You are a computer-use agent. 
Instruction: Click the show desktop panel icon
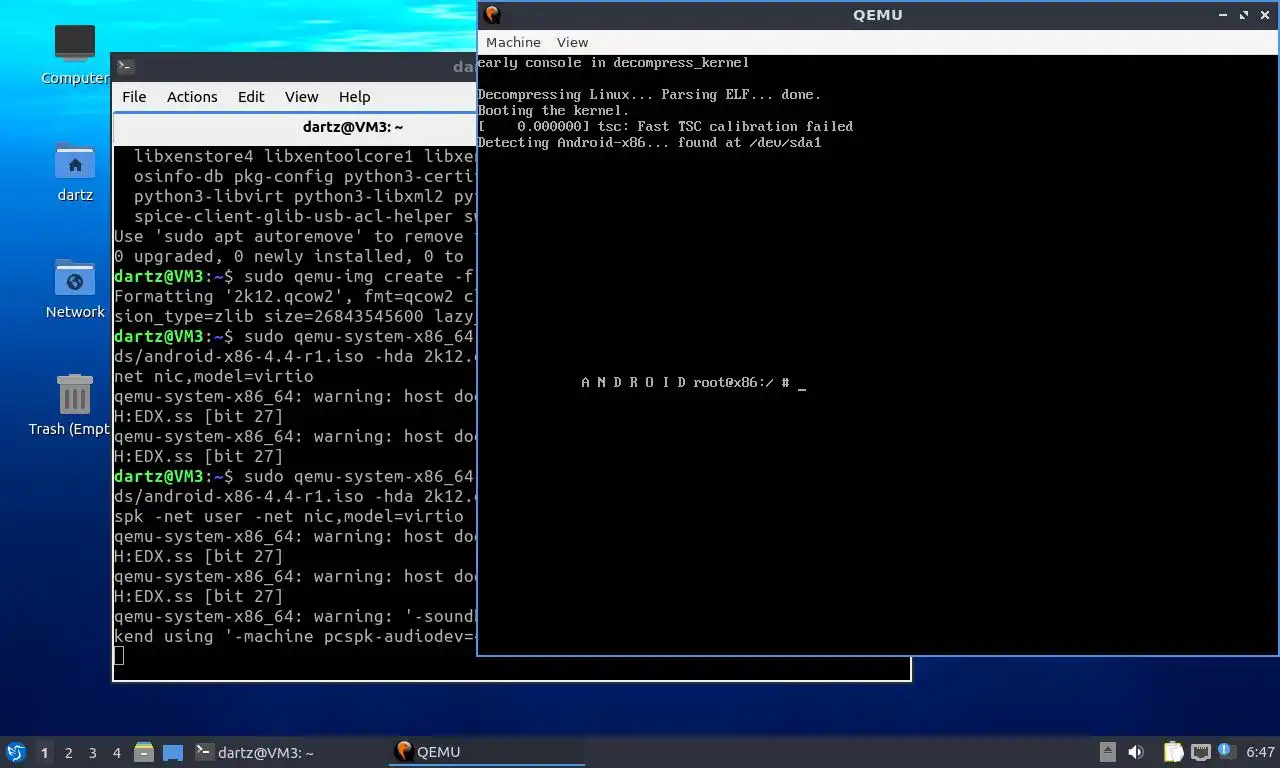click(173, 752)
